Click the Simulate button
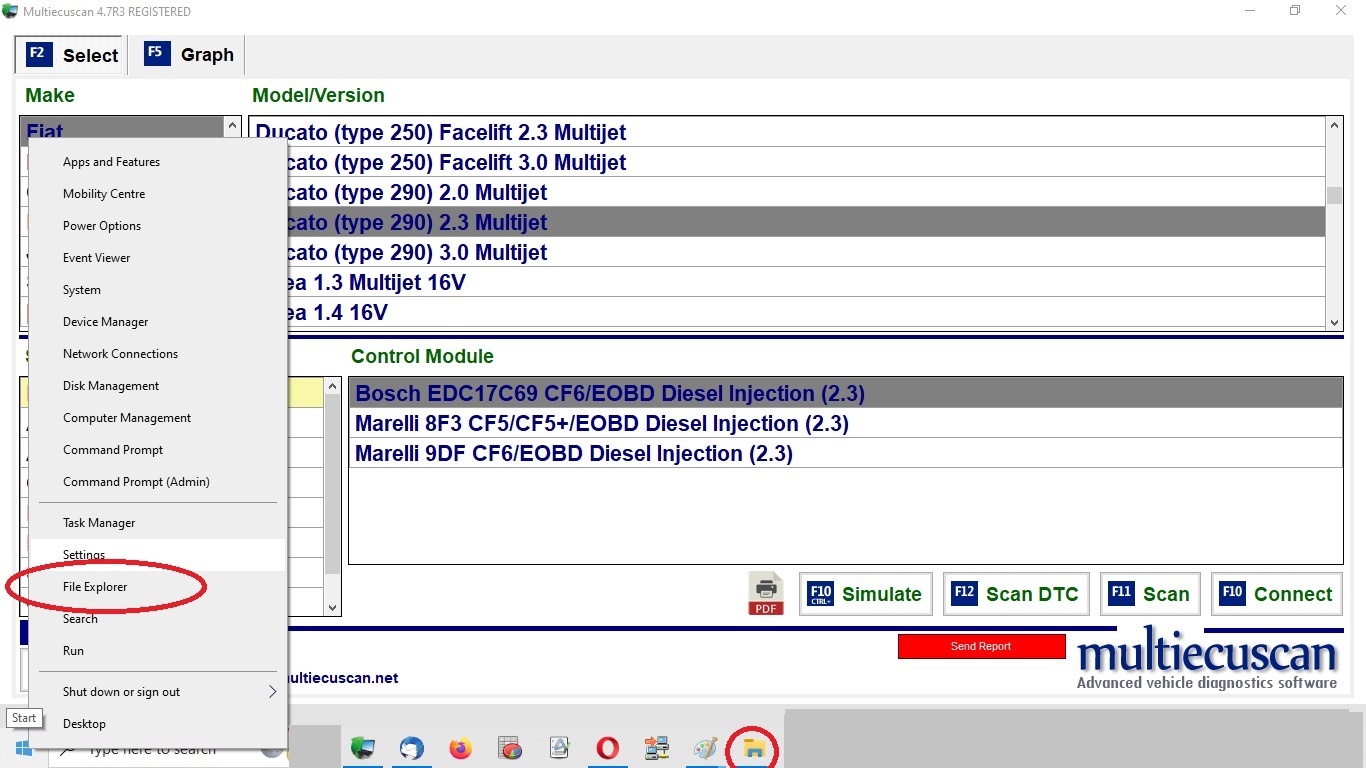Screen dimensions: 1366x768 [x=866, y=594]
